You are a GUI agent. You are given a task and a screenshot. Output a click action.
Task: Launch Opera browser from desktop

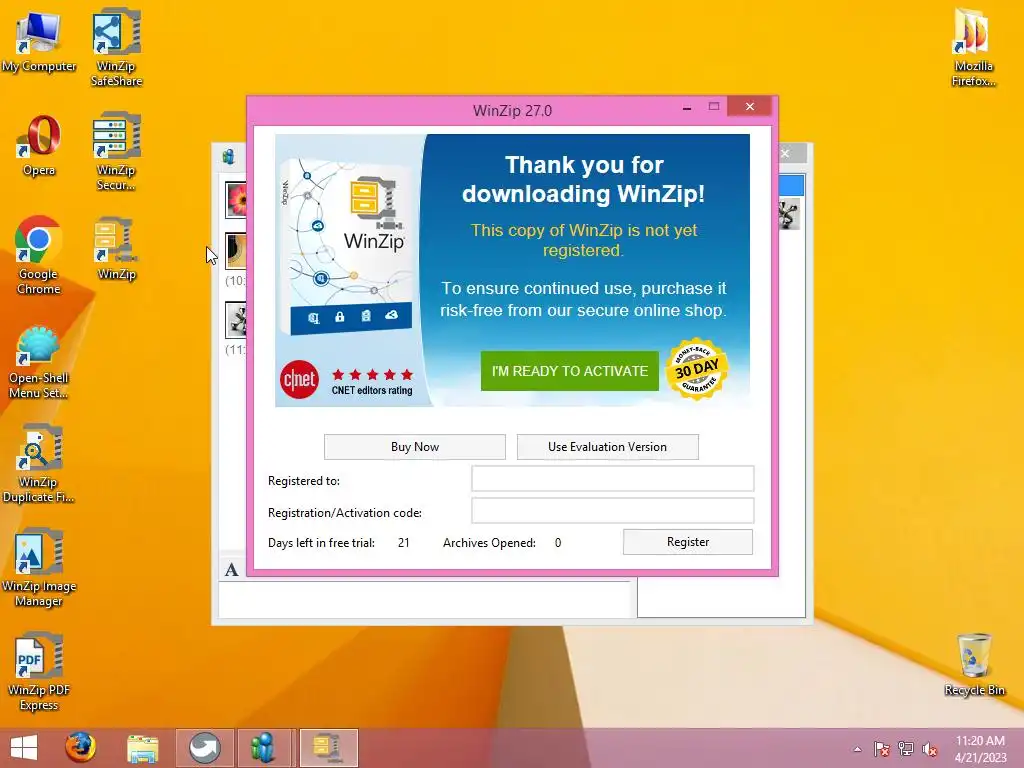39,145
